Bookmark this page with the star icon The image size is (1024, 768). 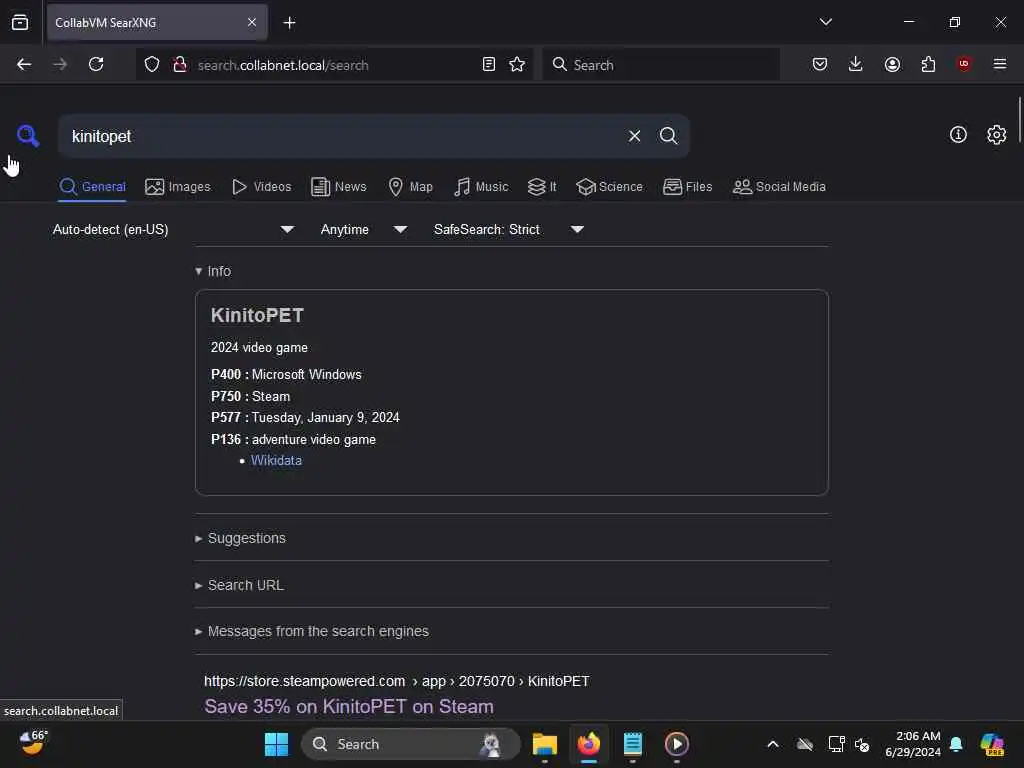[x=517, y=64]
